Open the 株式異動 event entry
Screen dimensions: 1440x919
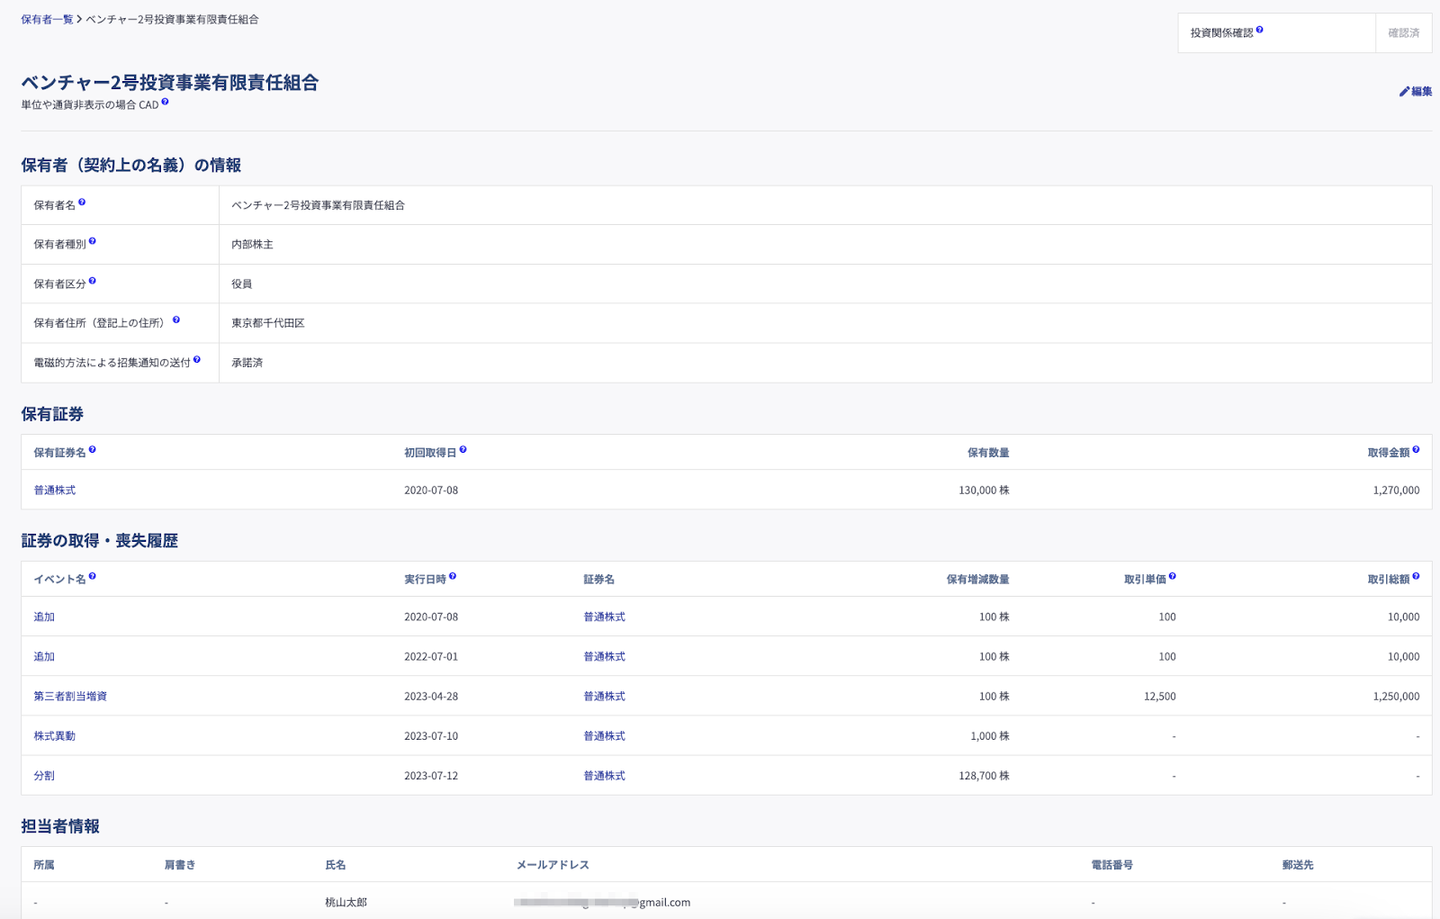tap(55, 736)
